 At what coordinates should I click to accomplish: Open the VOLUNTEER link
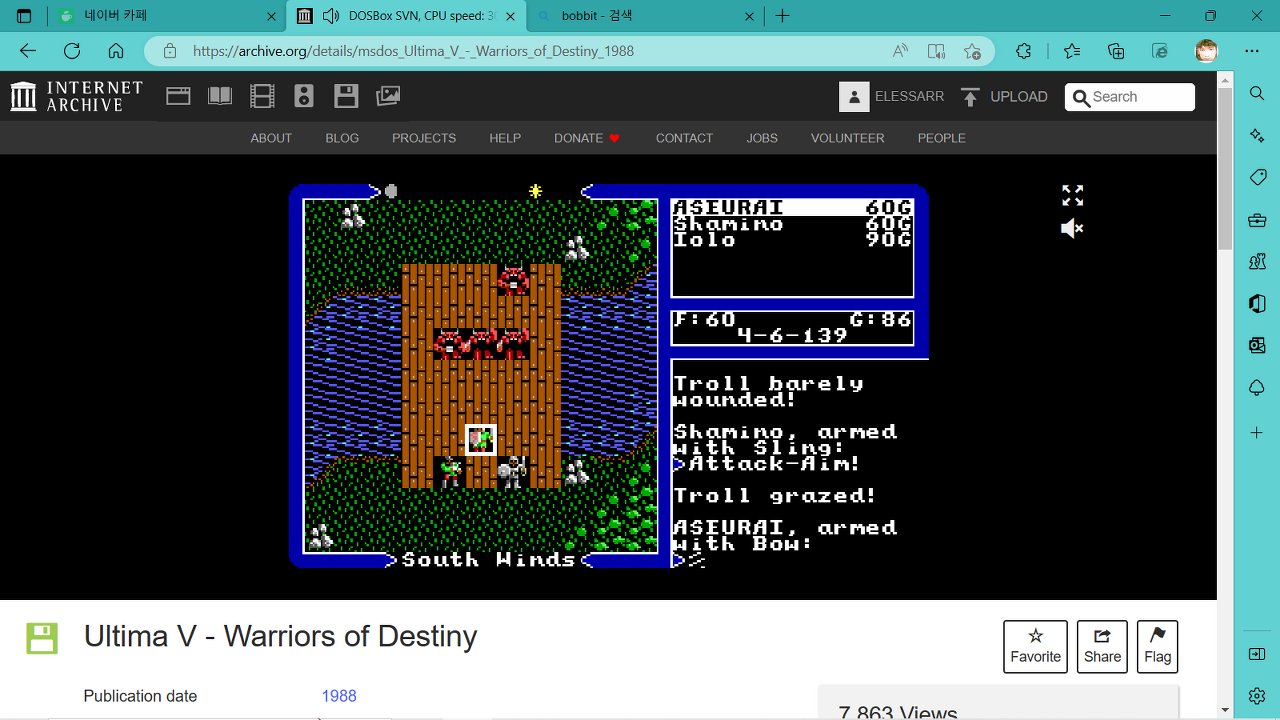848,138
